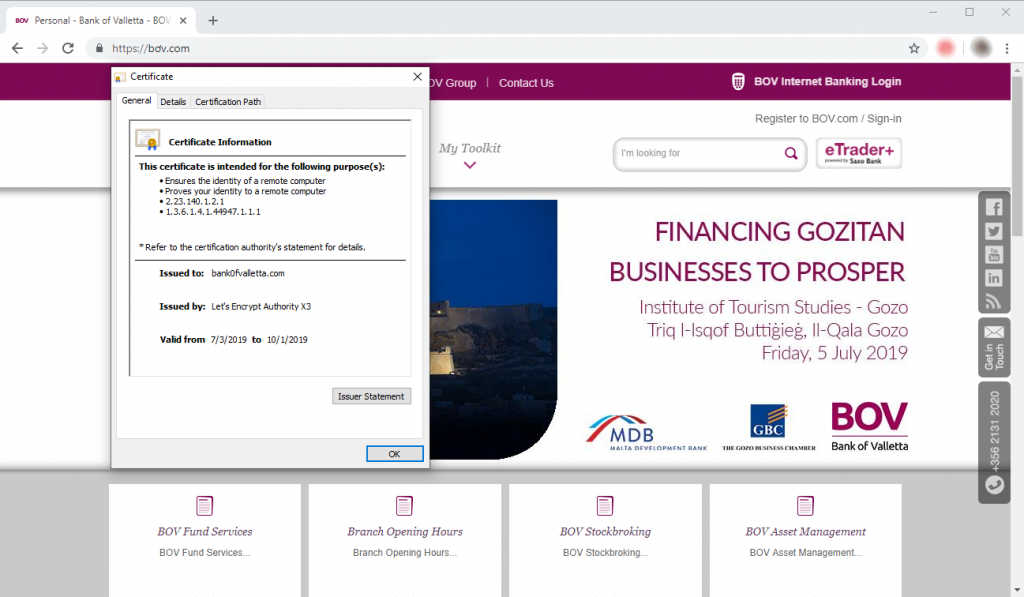This screenshot has height=597, width=1024.
Task: Click the BOV Stockbroking document icon
Action: (605, 506)
